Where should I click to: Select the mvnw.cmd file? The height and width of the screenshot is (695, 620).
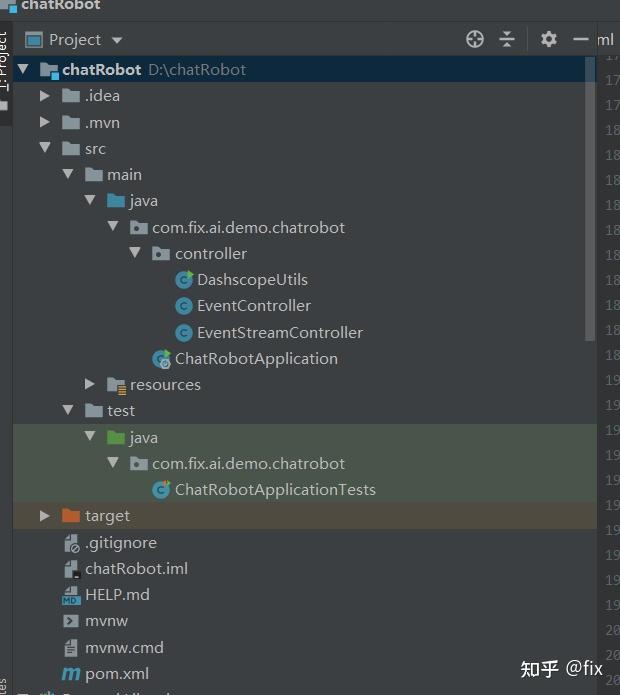click(124, 648)
